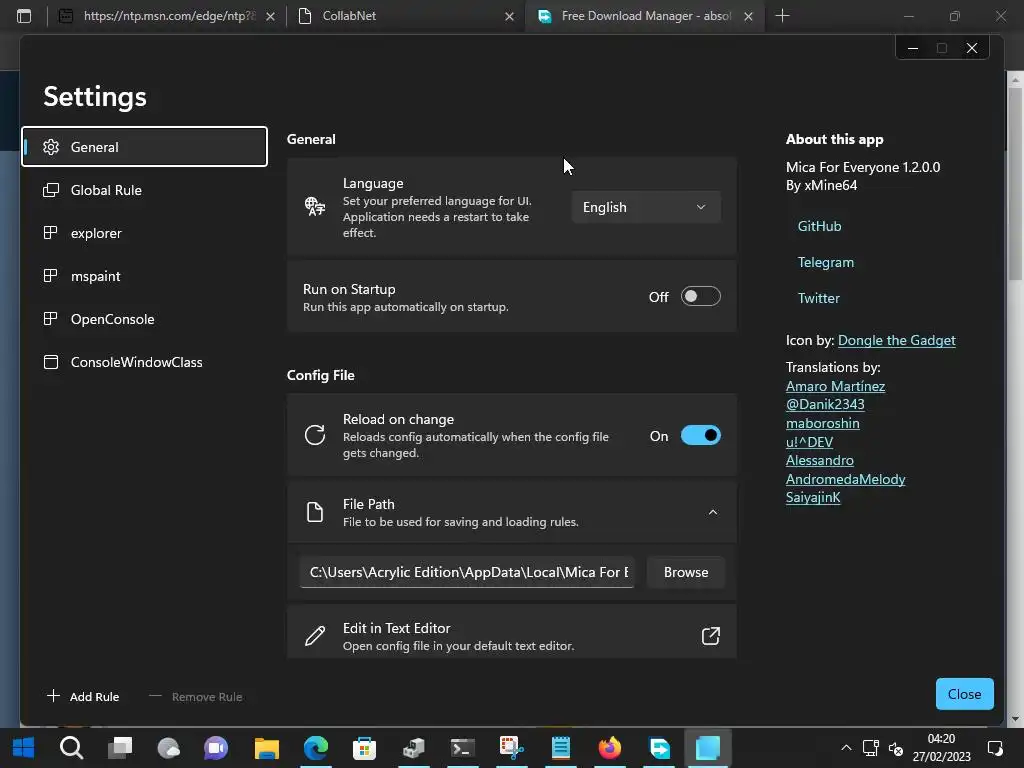Click the General sidebar gear icon

[51, 147]
